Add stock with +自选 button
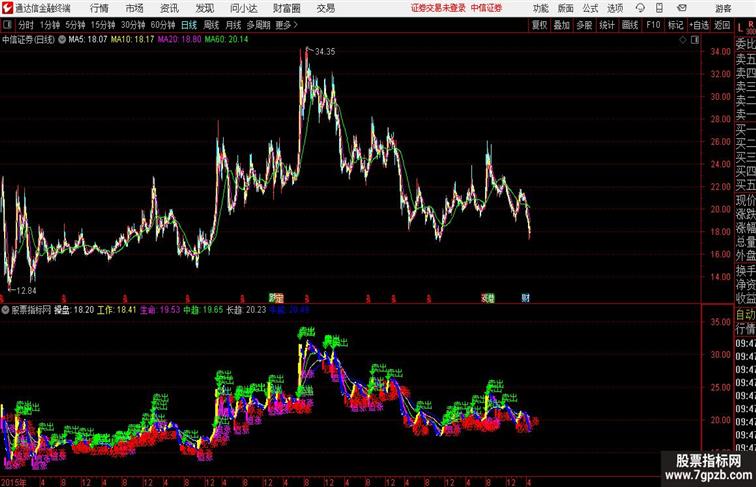 click(700, 25)
